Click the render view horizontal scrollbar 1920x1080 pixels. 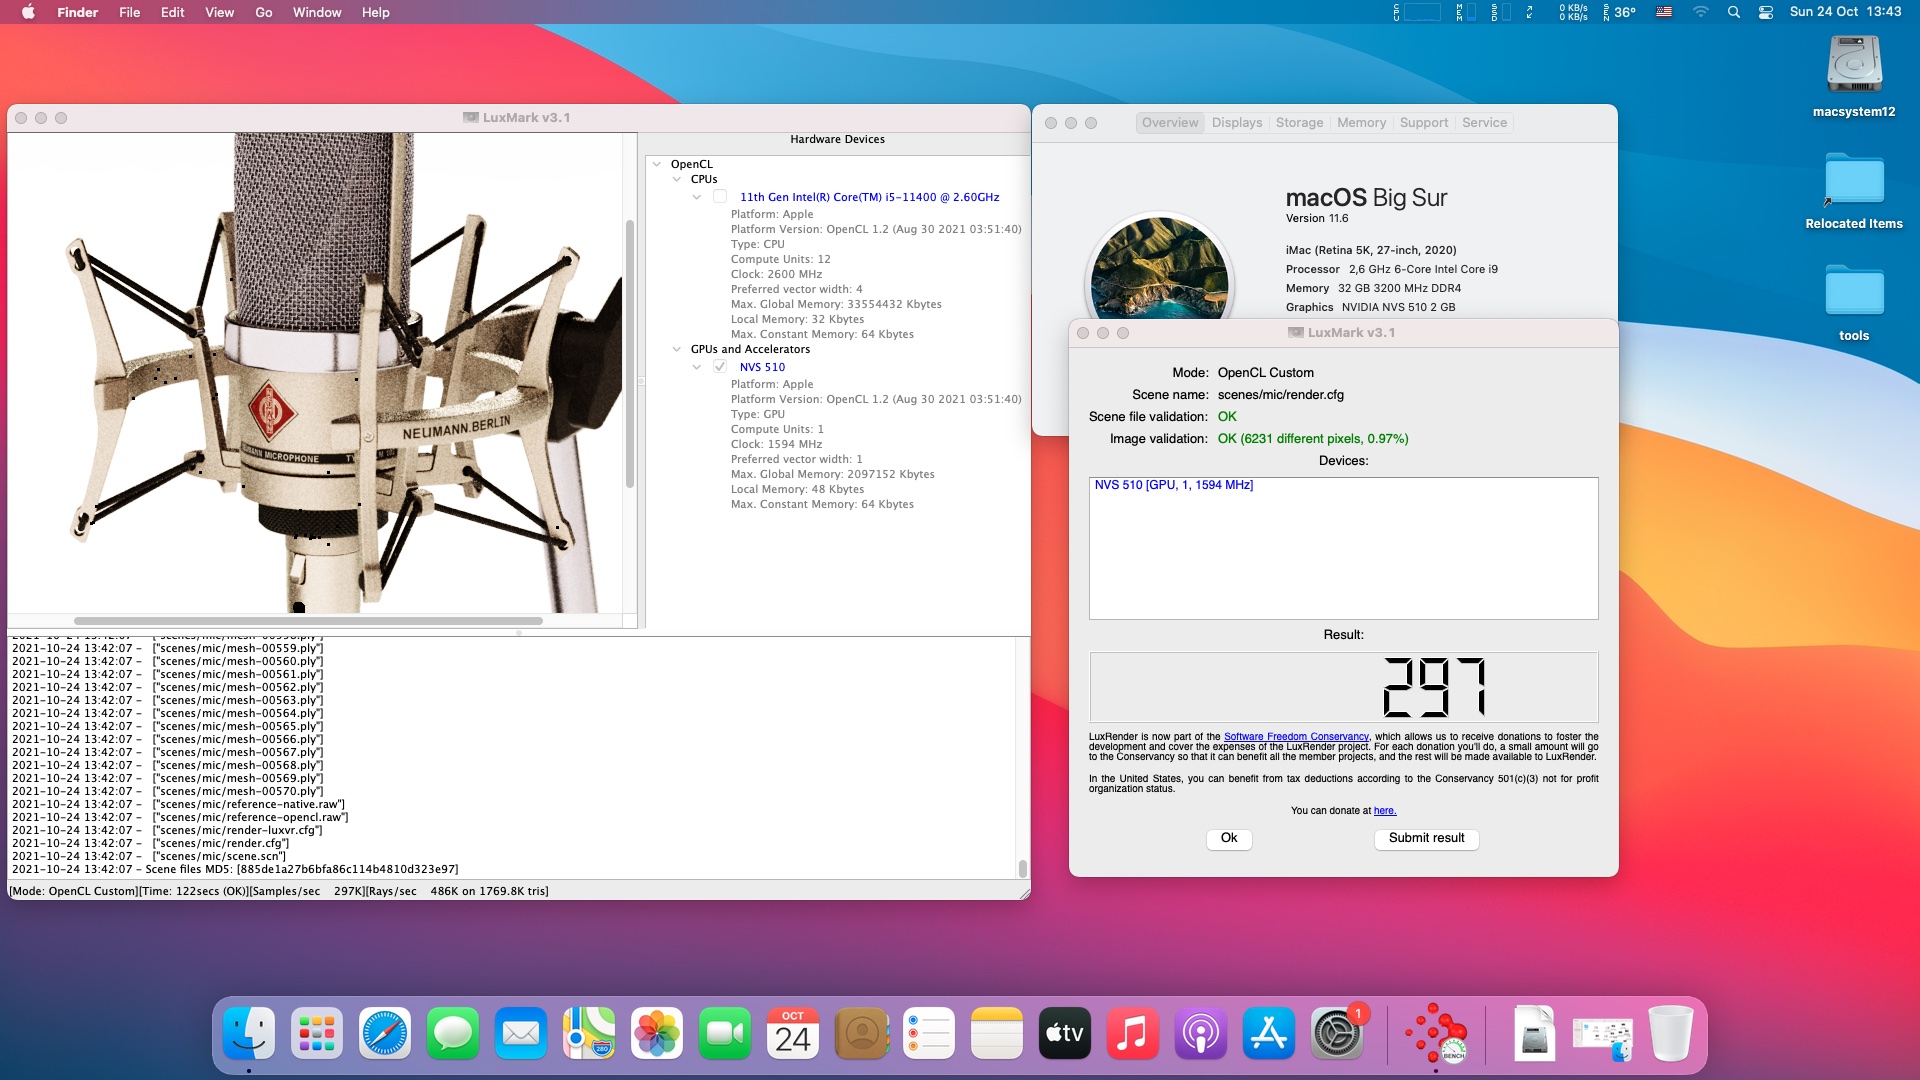coord(308,621)
